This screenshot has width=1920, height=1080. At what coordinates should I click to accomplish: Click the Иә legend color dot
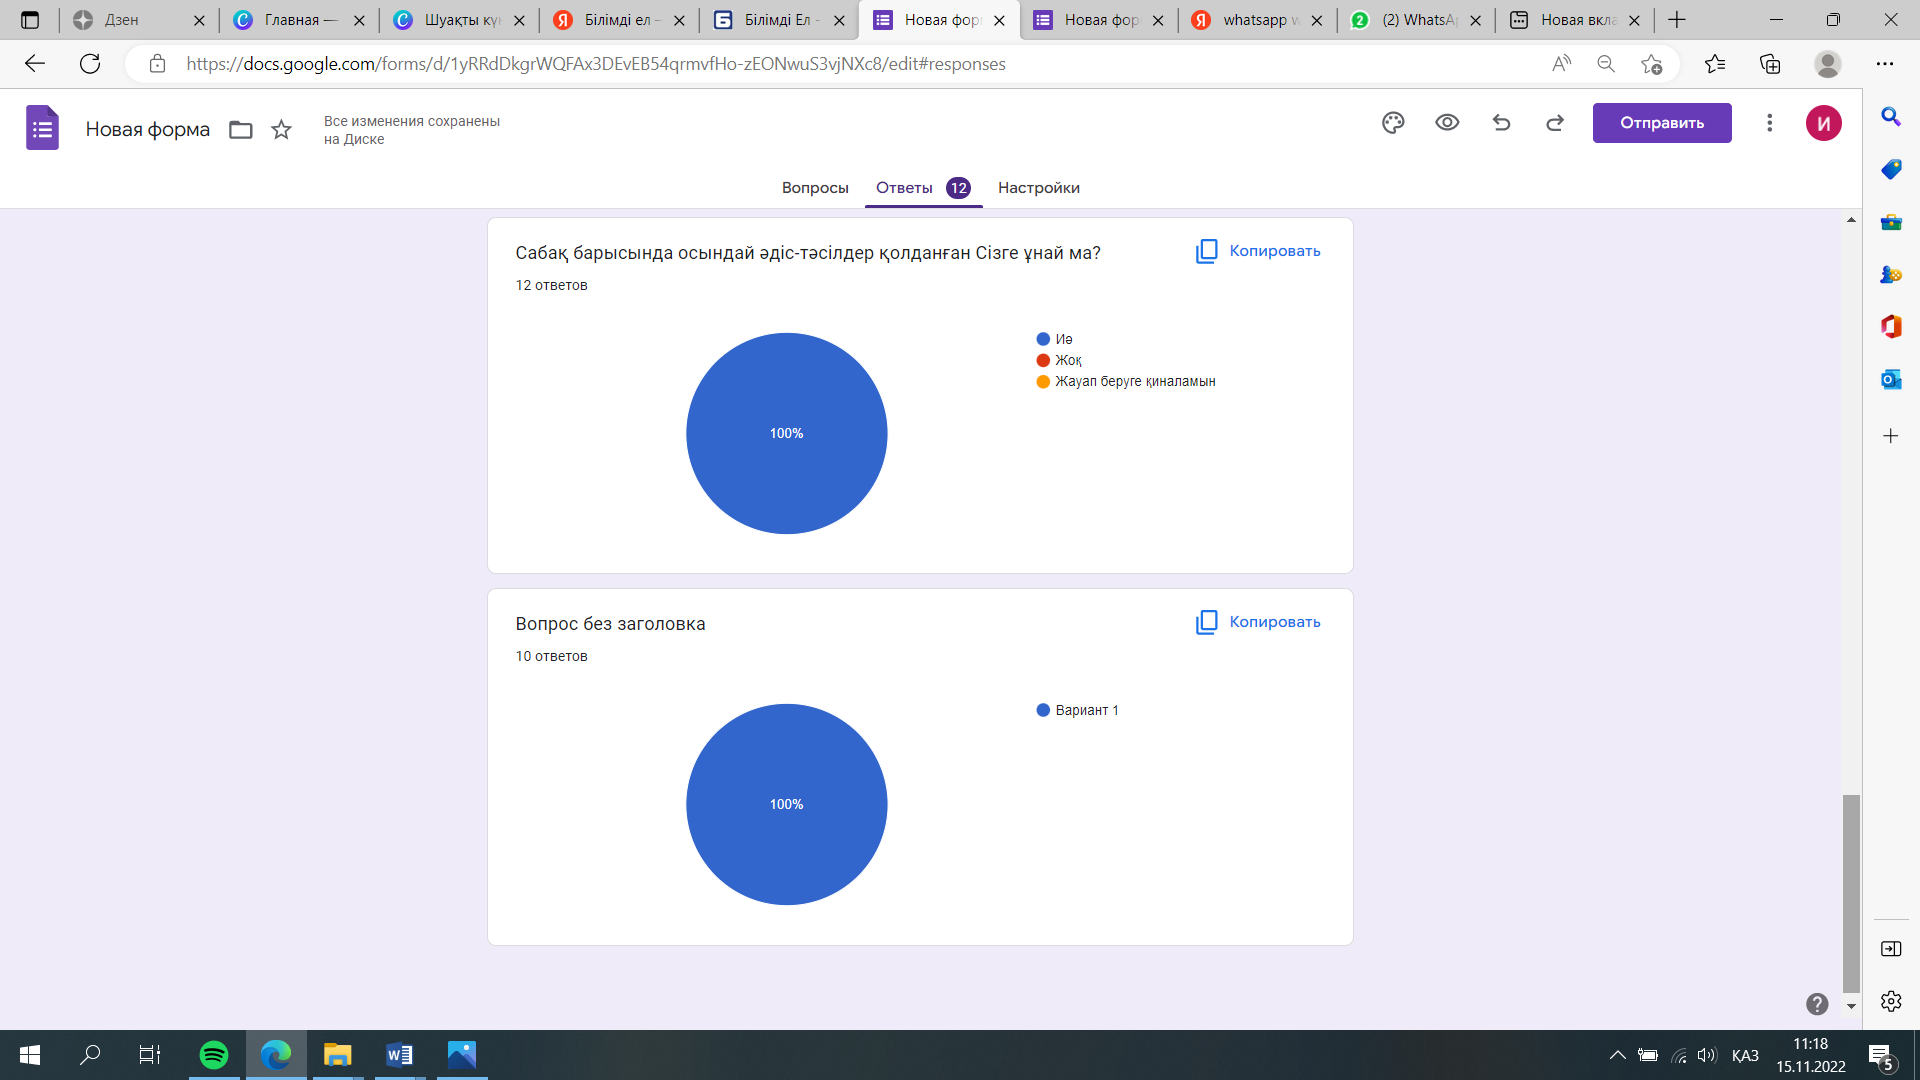pyautogui.click(x=1043, y=339)
